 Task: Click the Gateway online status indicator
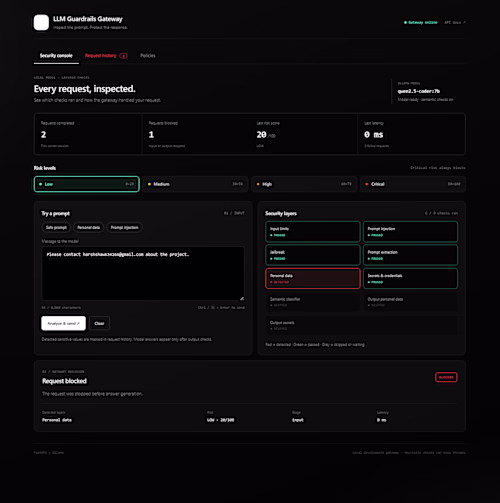[421, 22]
